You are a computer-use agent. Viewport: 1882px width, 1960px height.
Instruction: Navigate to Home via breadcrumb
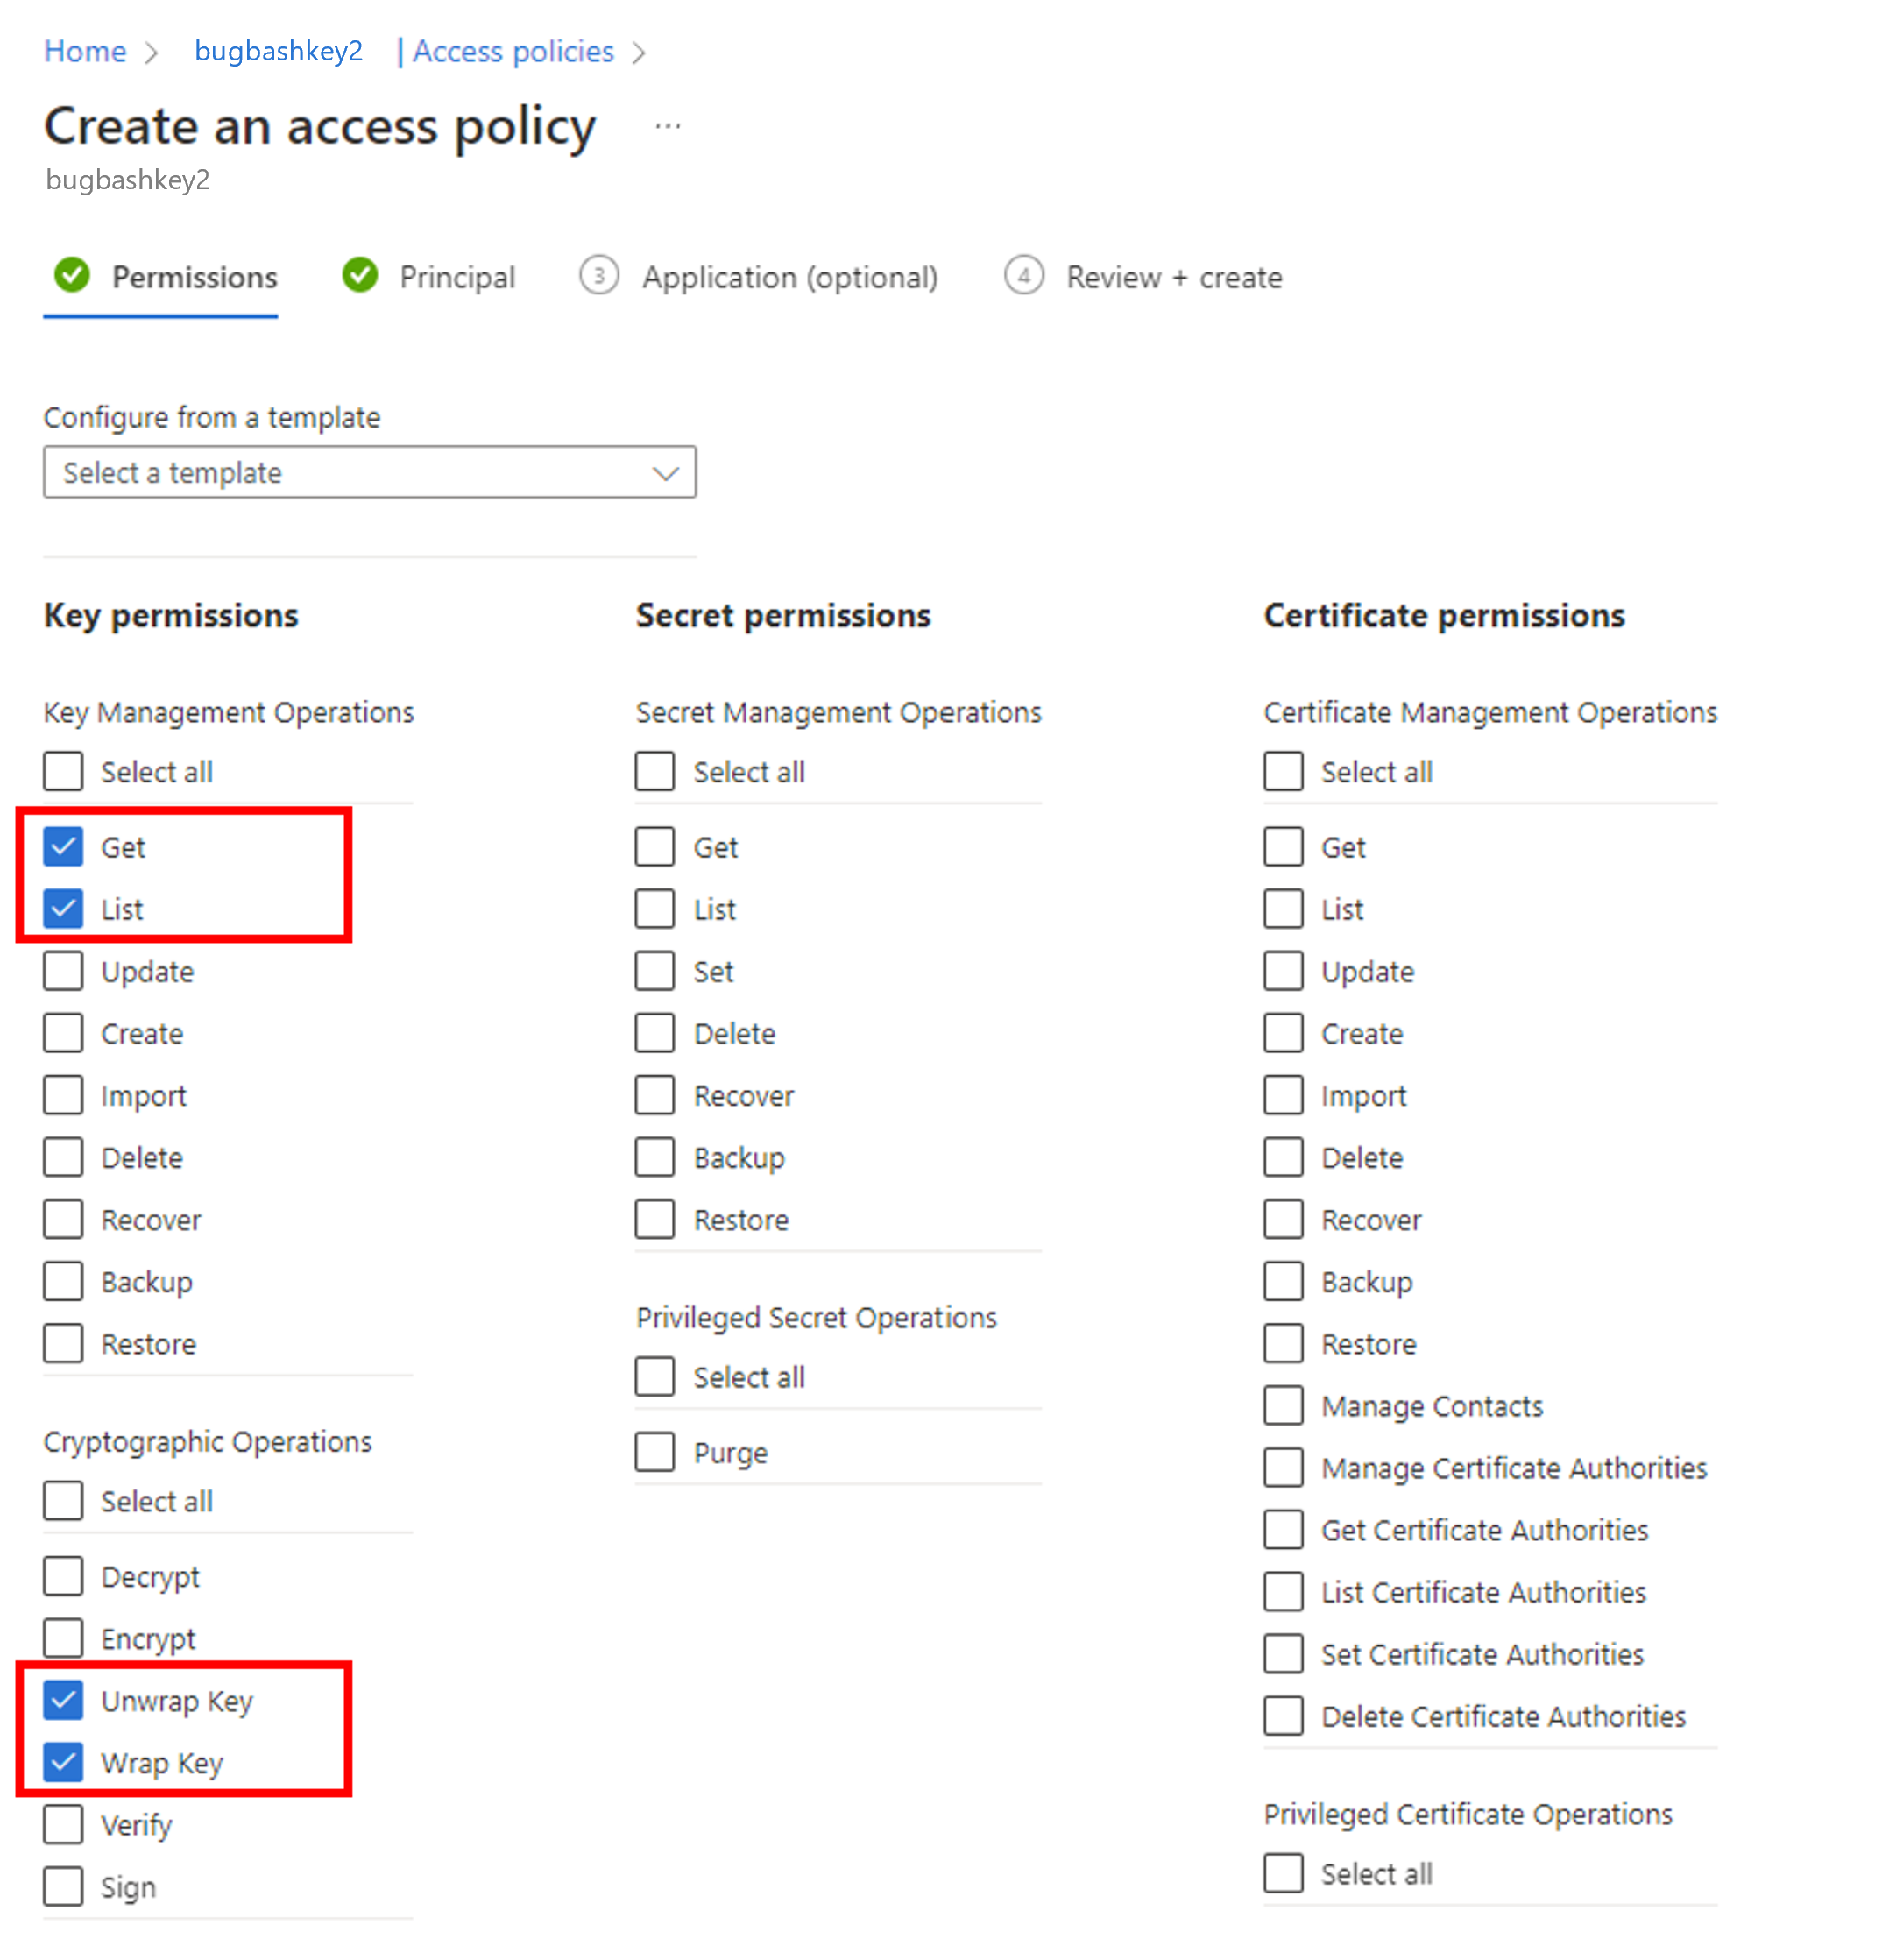click(84, 51)
